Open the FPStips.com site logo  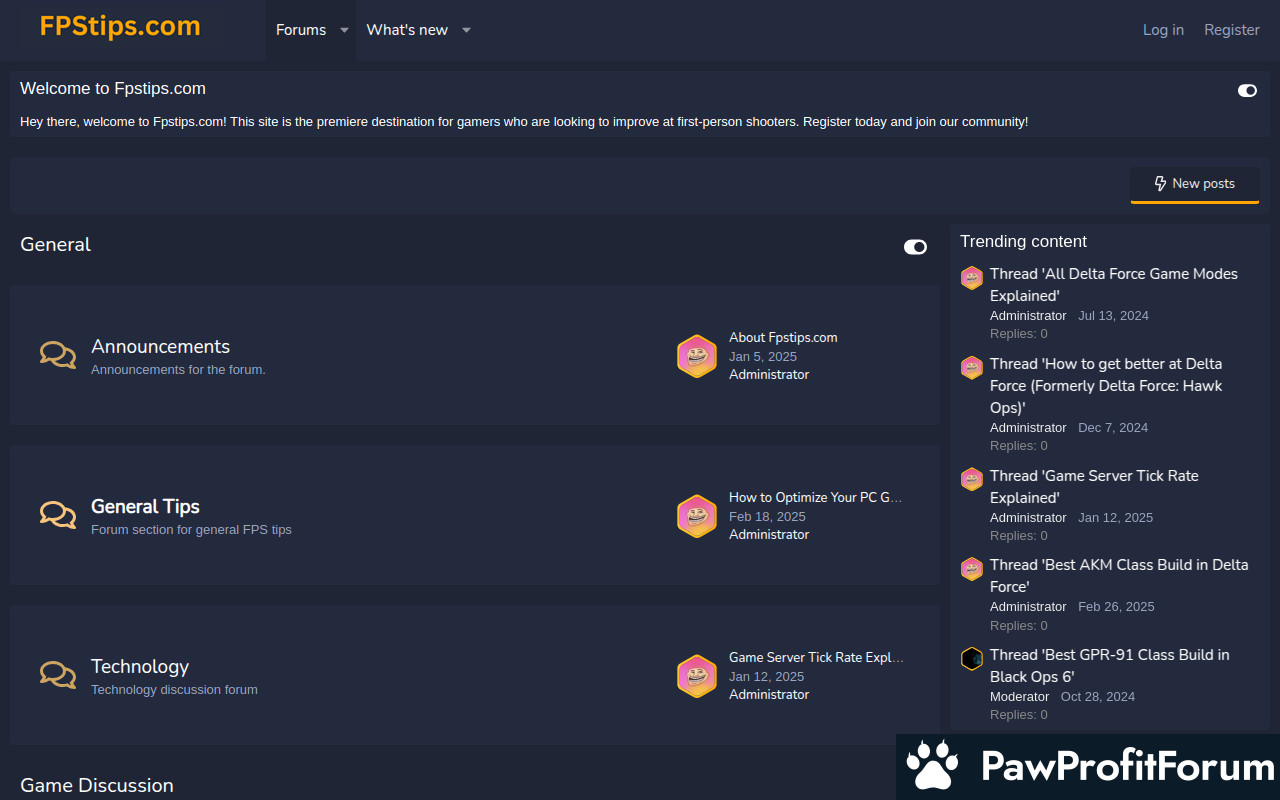pyautogui.click(x=120, y=26)
